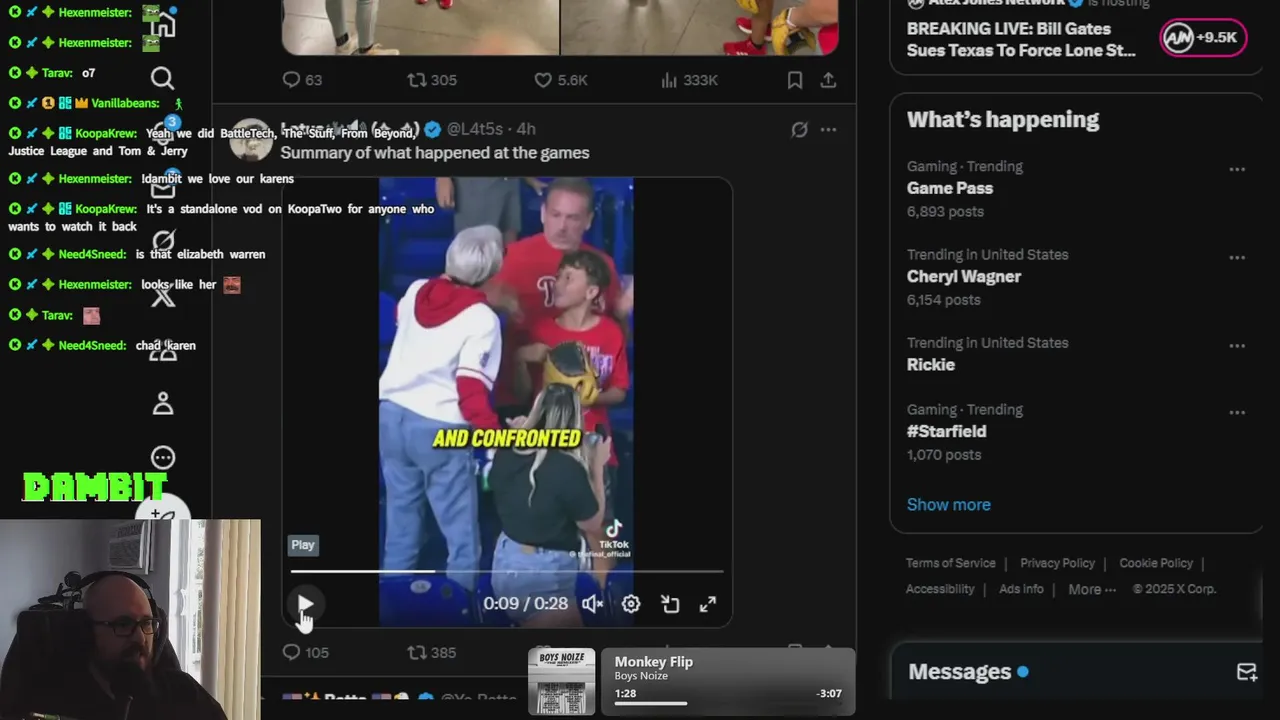Open Ads info footer link
This screenshot has height=720, width=1280.
1021,589
